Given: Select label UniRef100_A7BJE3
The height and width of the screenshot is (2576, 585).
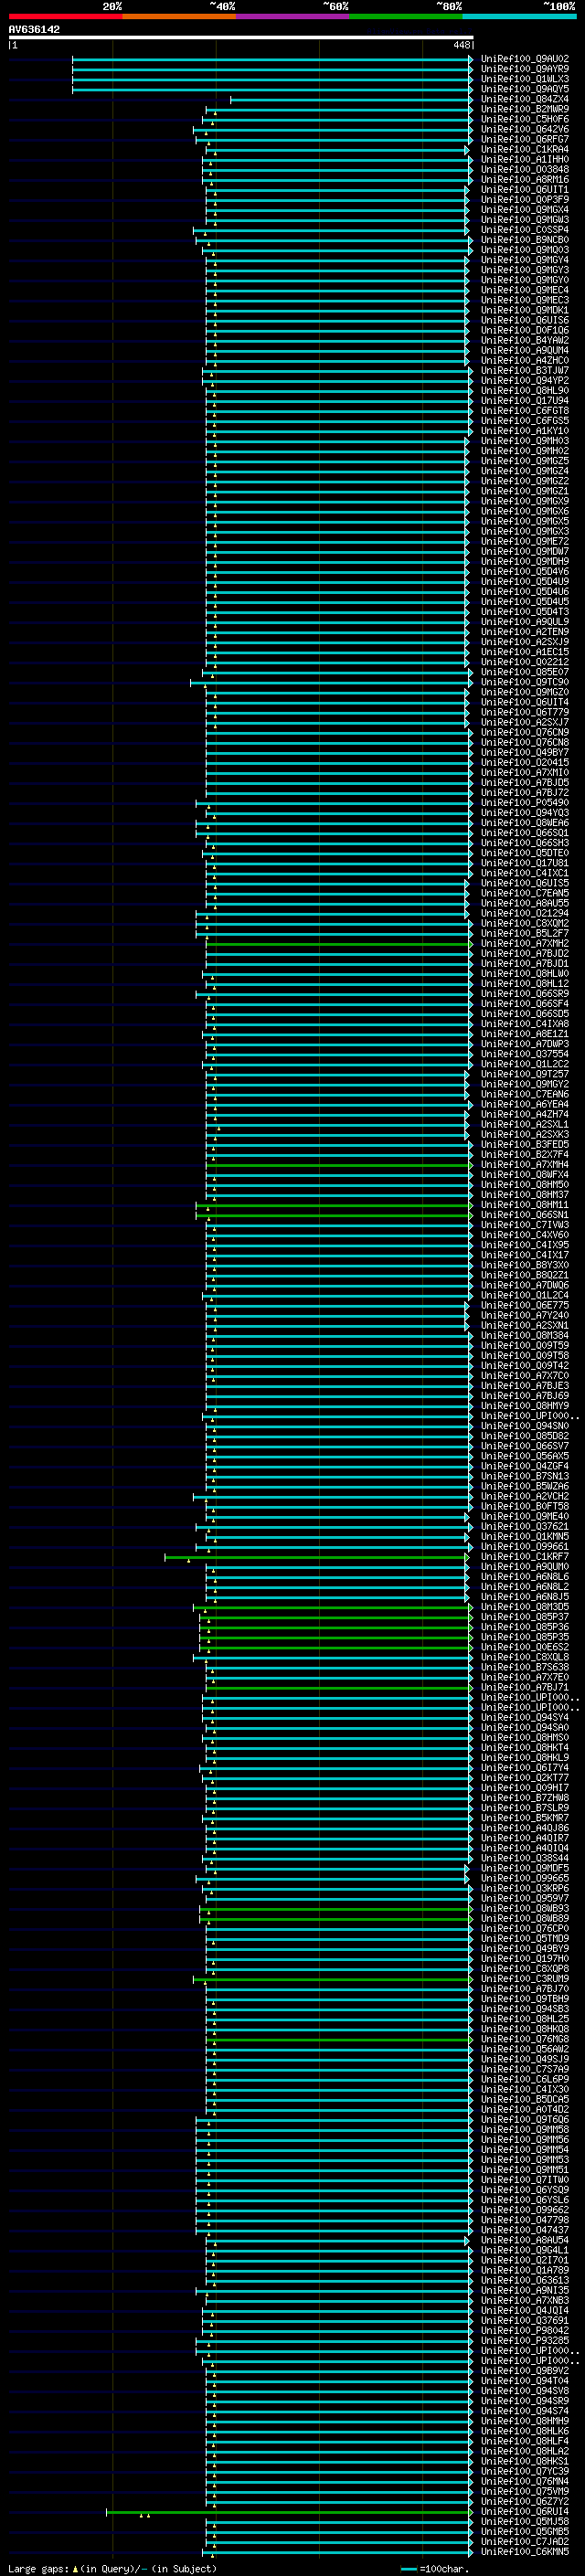Looking at the screenshot, I should coord(525,1385).
